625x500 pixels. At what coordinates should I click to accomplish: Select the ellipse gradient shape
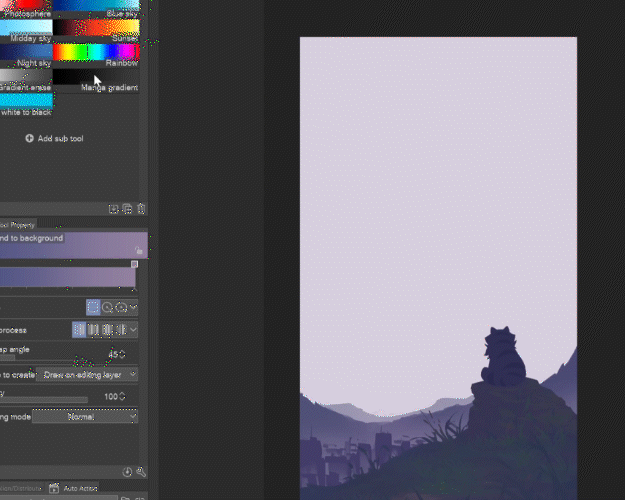(x=121, y=307)
